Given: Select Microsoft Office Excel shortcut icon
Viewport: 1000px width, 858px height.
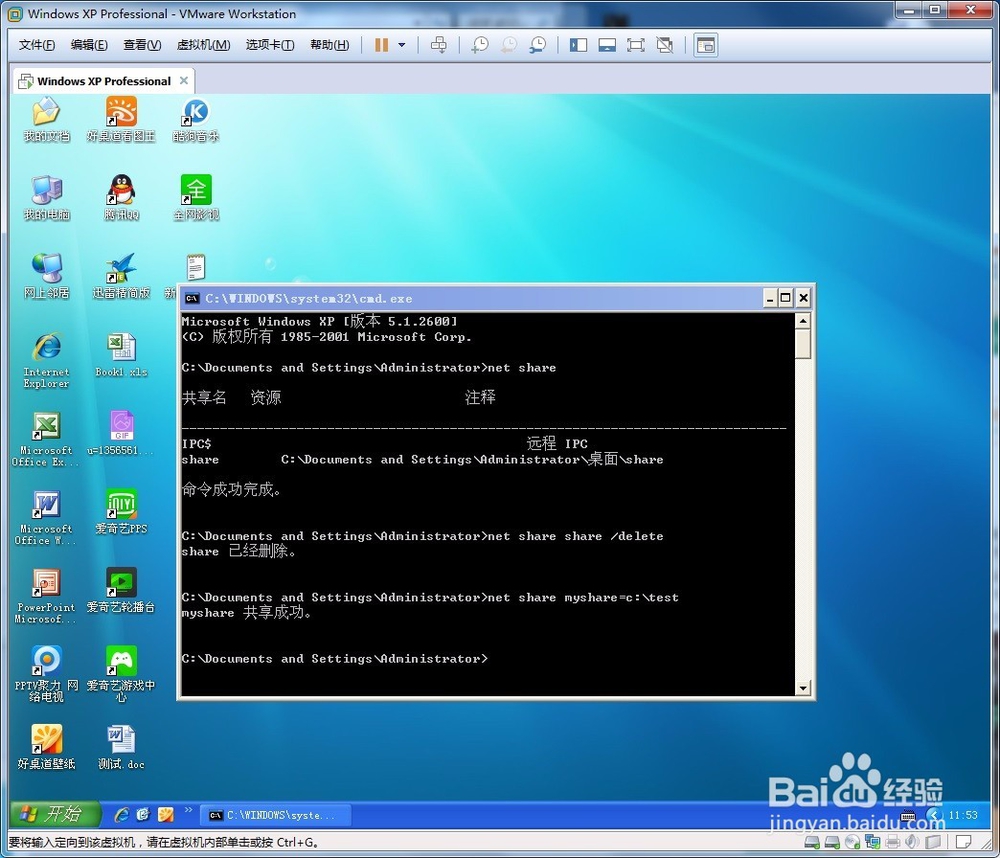Looking at the screenshot, I should click(x=45, y=439).
